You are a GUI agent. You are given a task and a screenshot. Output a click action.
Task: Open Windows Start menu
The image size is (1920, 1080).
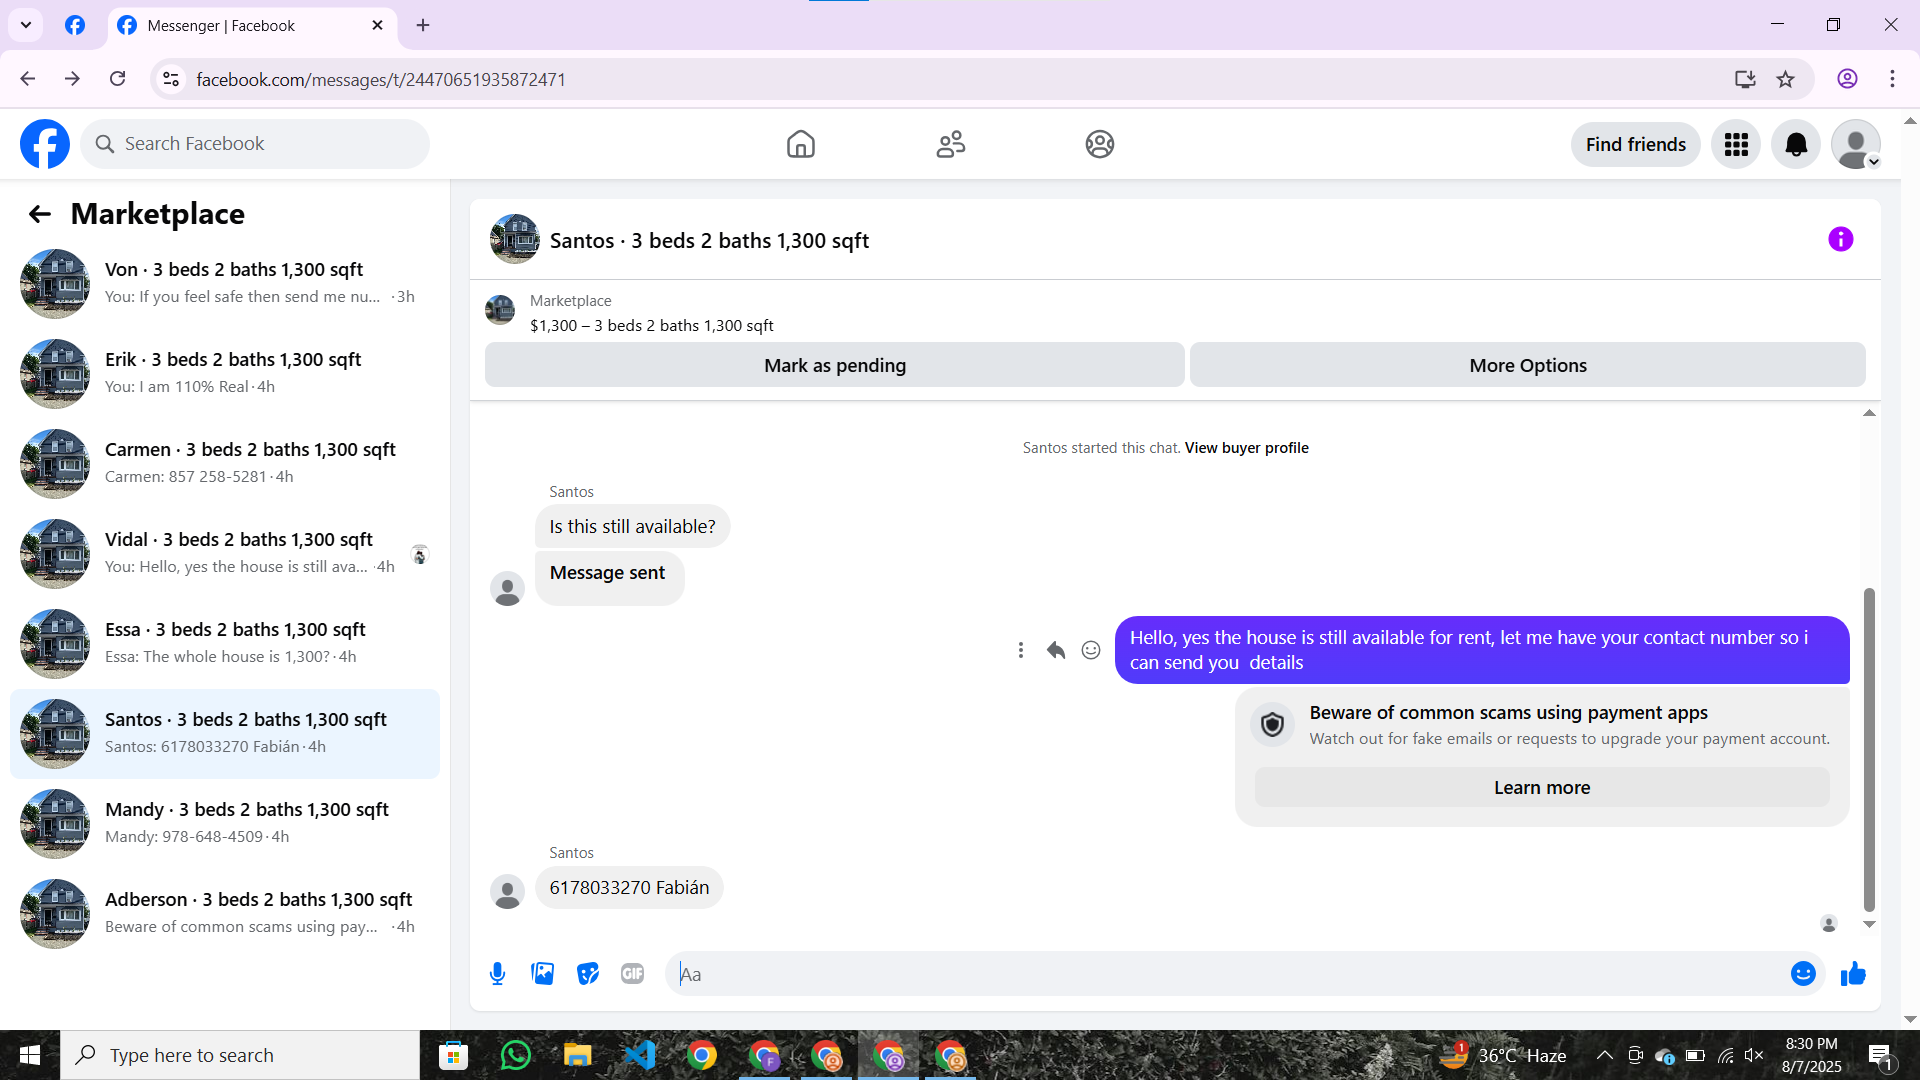coord(30,1055)
